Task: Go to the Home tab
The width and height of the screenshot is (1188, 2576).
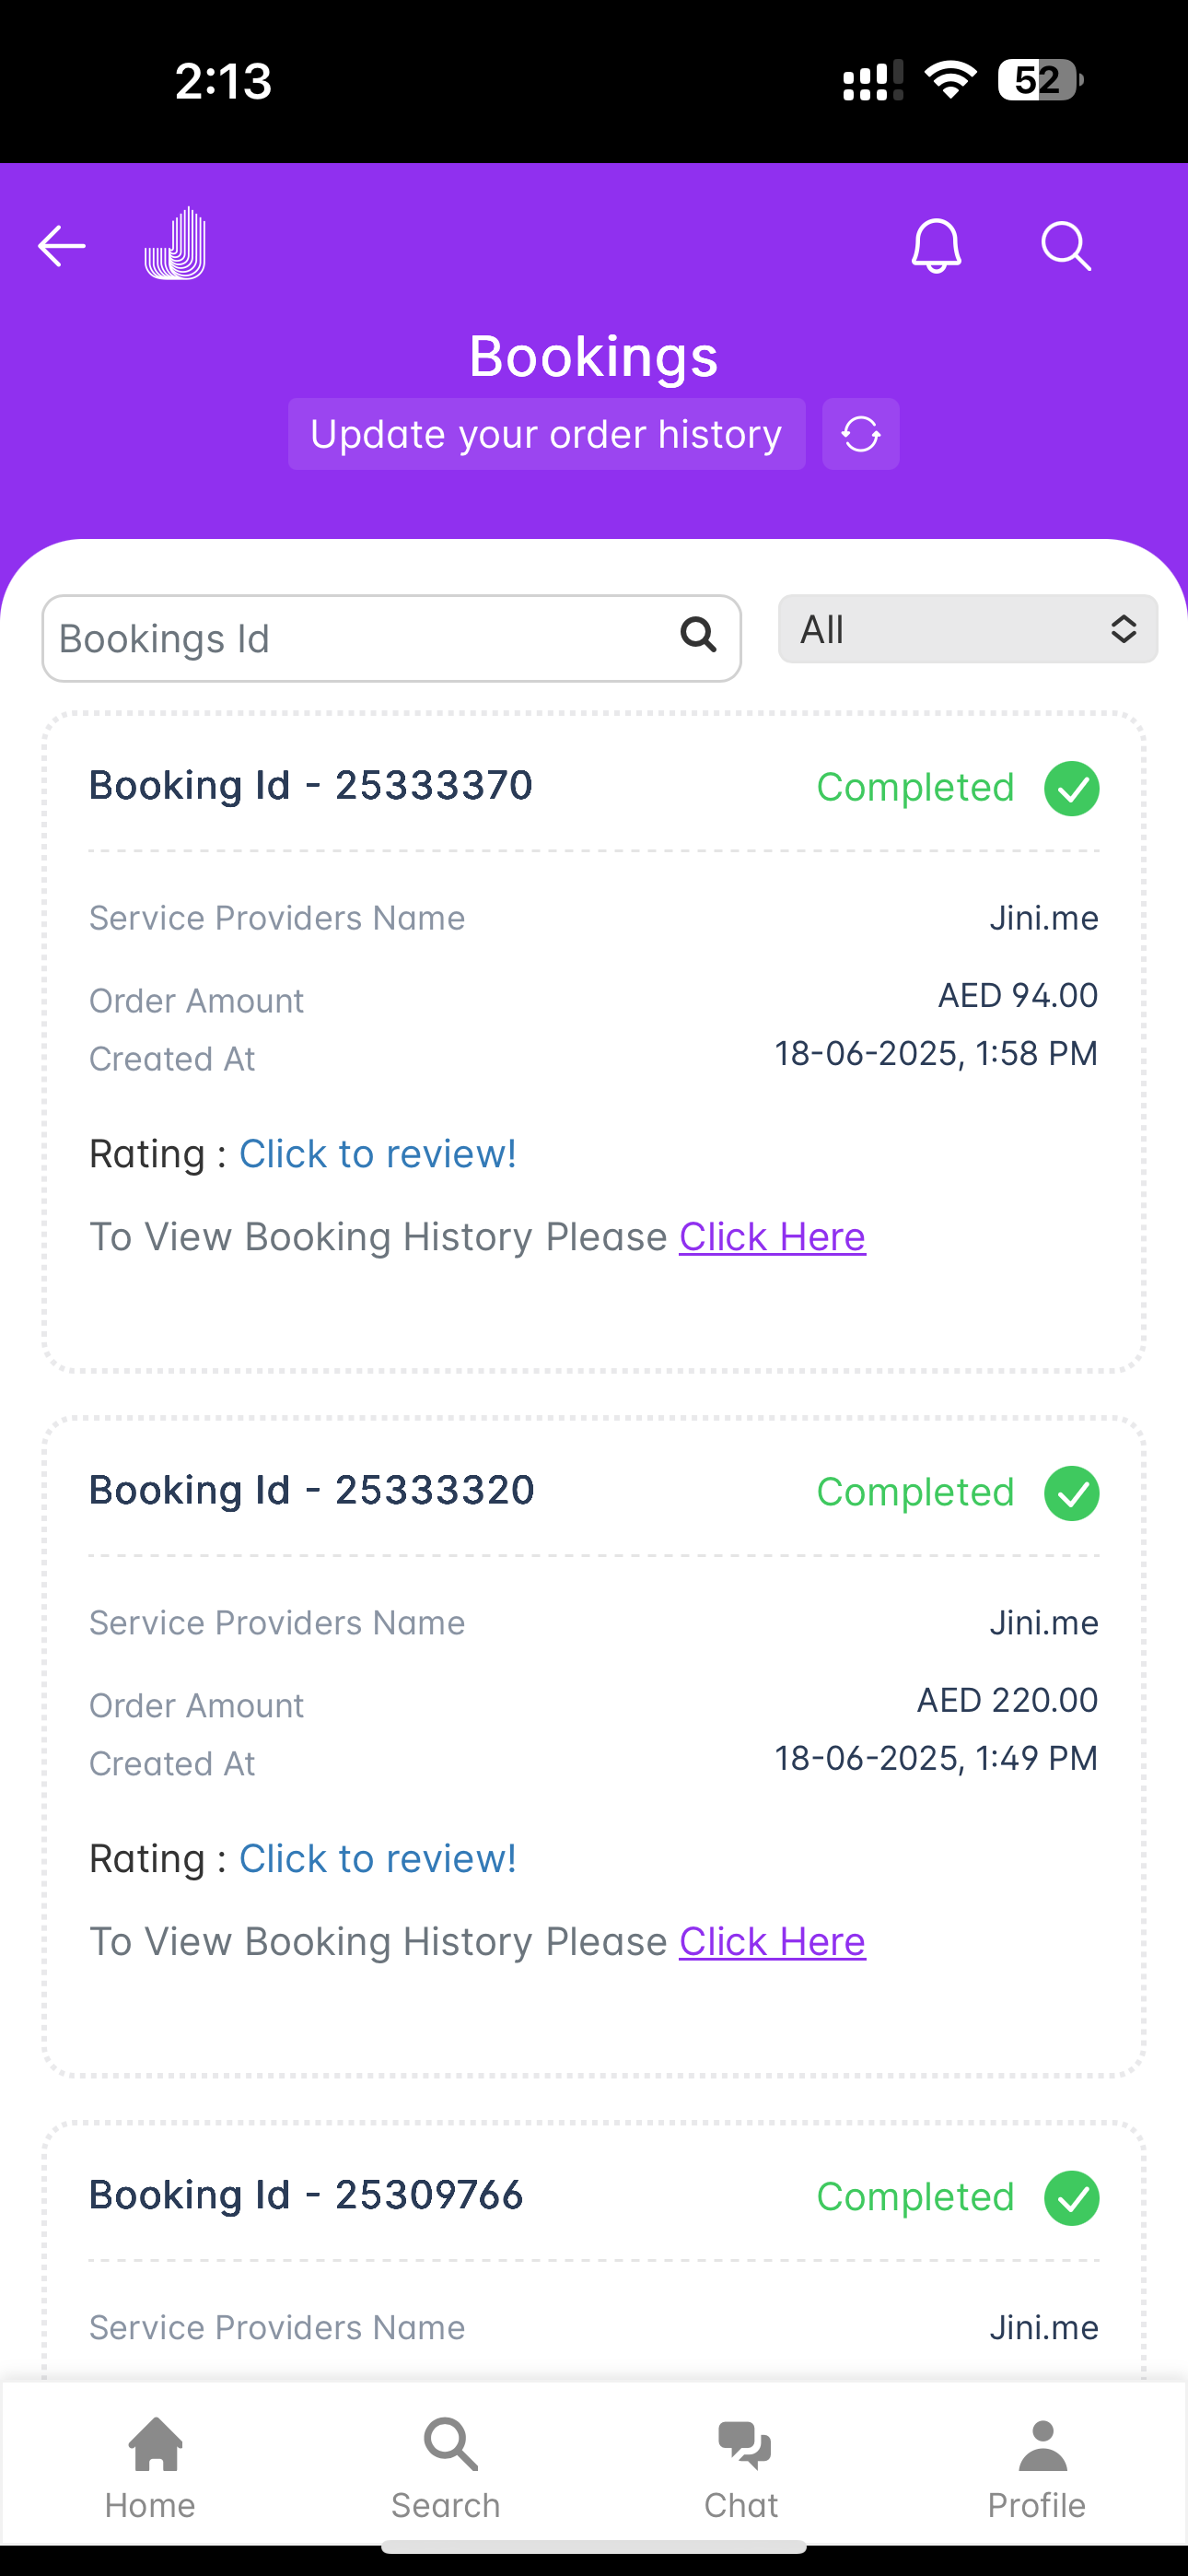Action: (x=150, y=2469)
